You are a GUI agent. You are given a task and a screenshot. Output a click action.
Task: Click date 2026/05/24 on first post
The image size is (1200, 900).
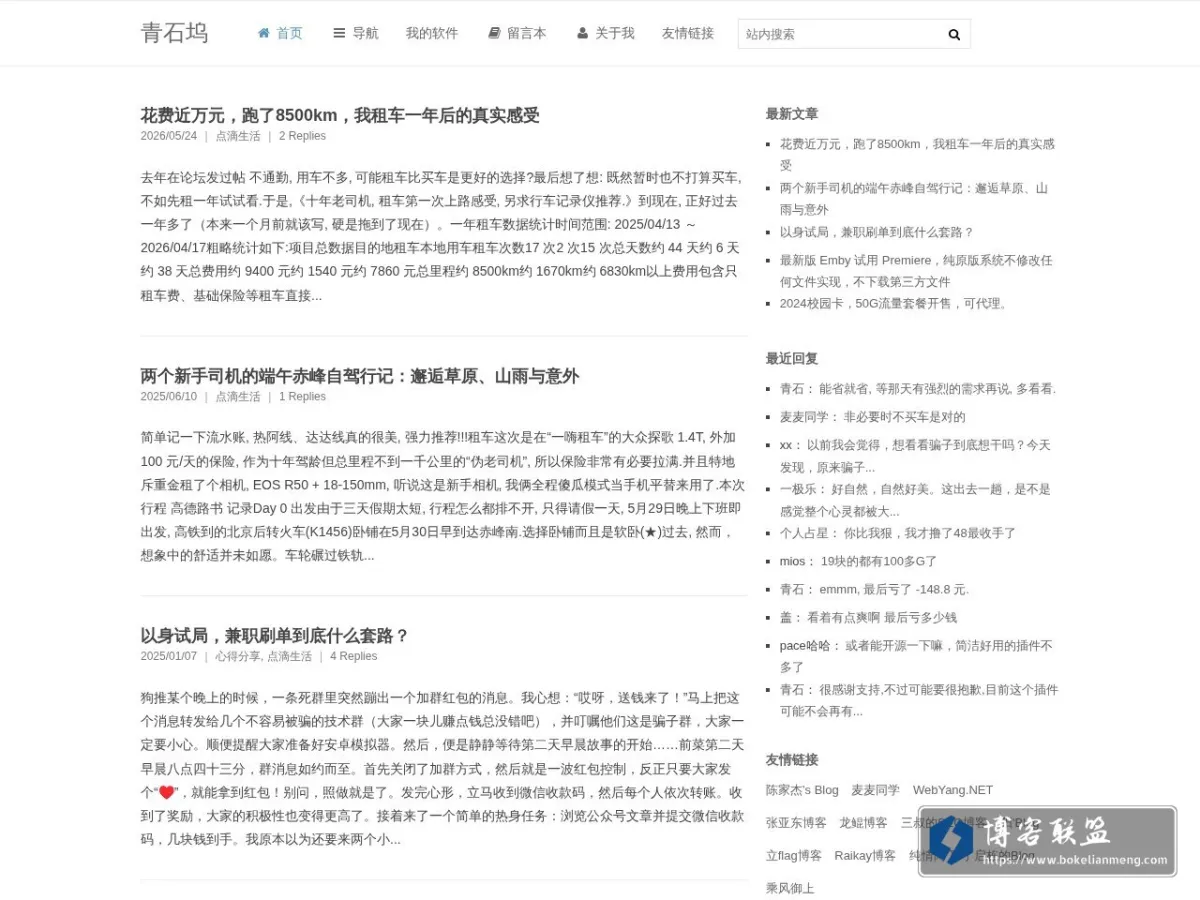(169, 136)
